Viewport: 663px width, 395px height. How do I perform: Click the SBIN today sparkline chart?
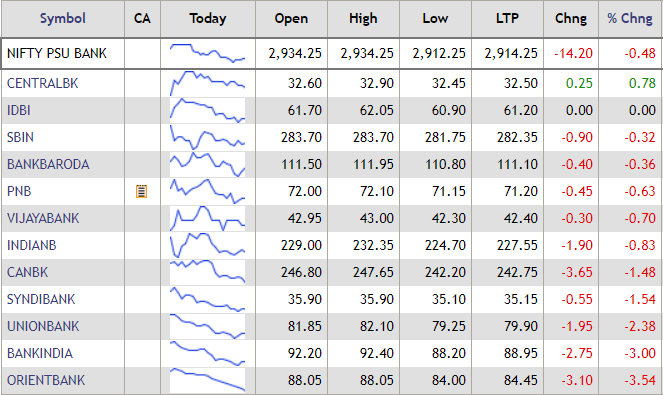point(208,137)
